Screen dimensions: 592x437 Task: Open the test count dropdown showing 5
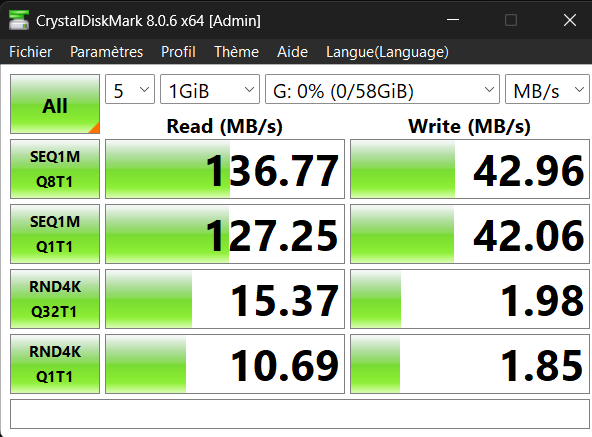point(130,90)
